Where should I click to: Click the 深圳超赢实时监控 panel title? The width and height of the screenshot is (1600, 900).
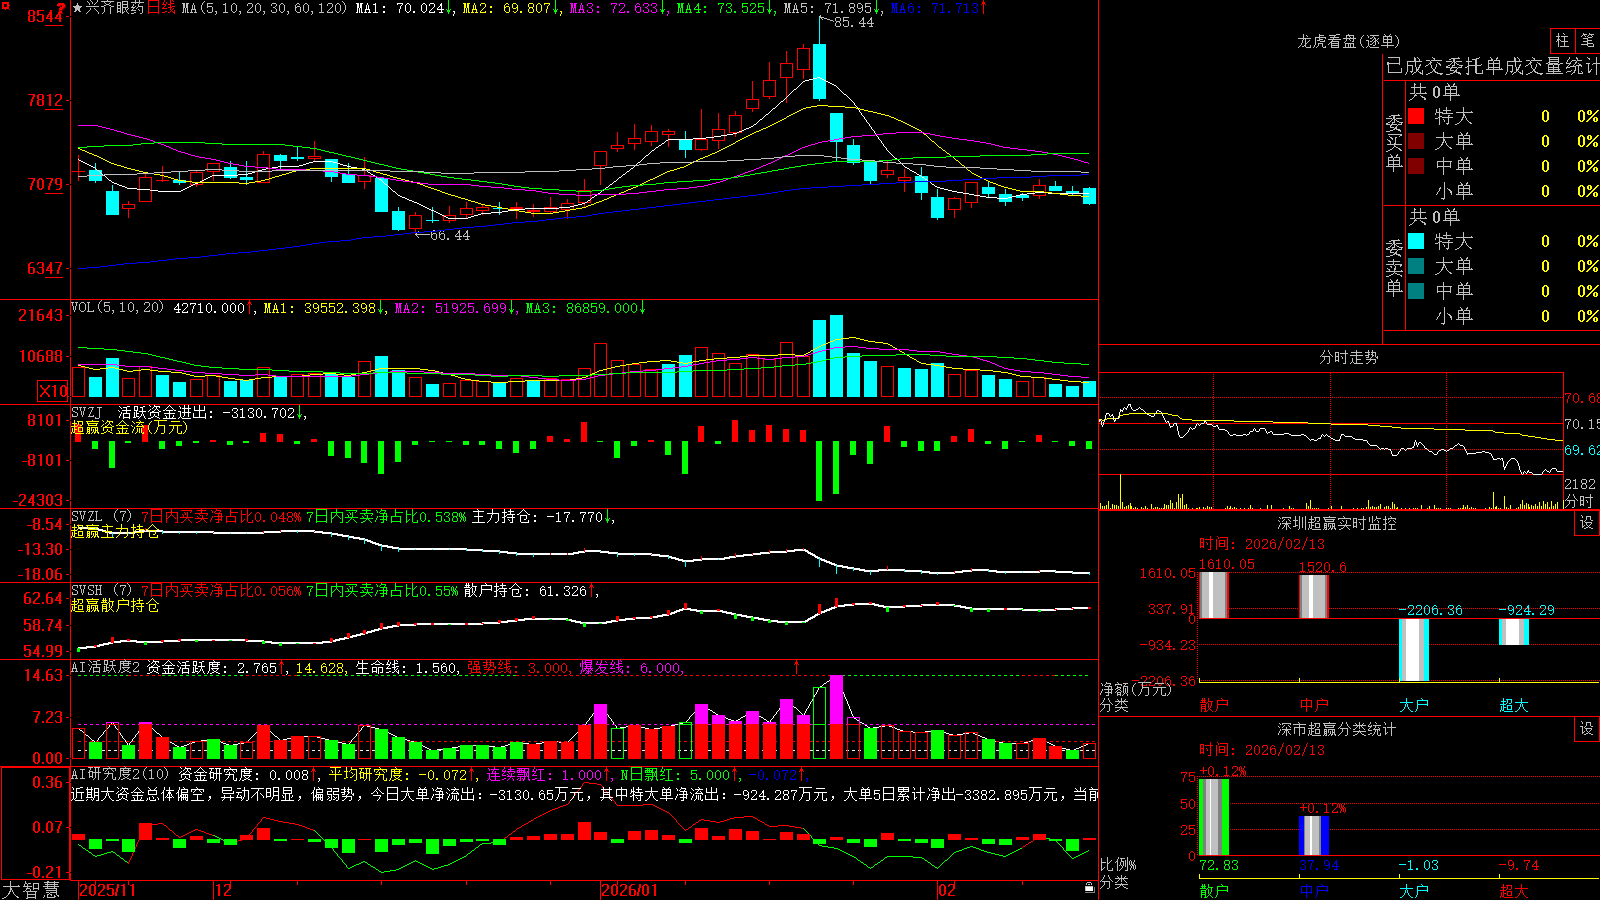(1337, 523)
